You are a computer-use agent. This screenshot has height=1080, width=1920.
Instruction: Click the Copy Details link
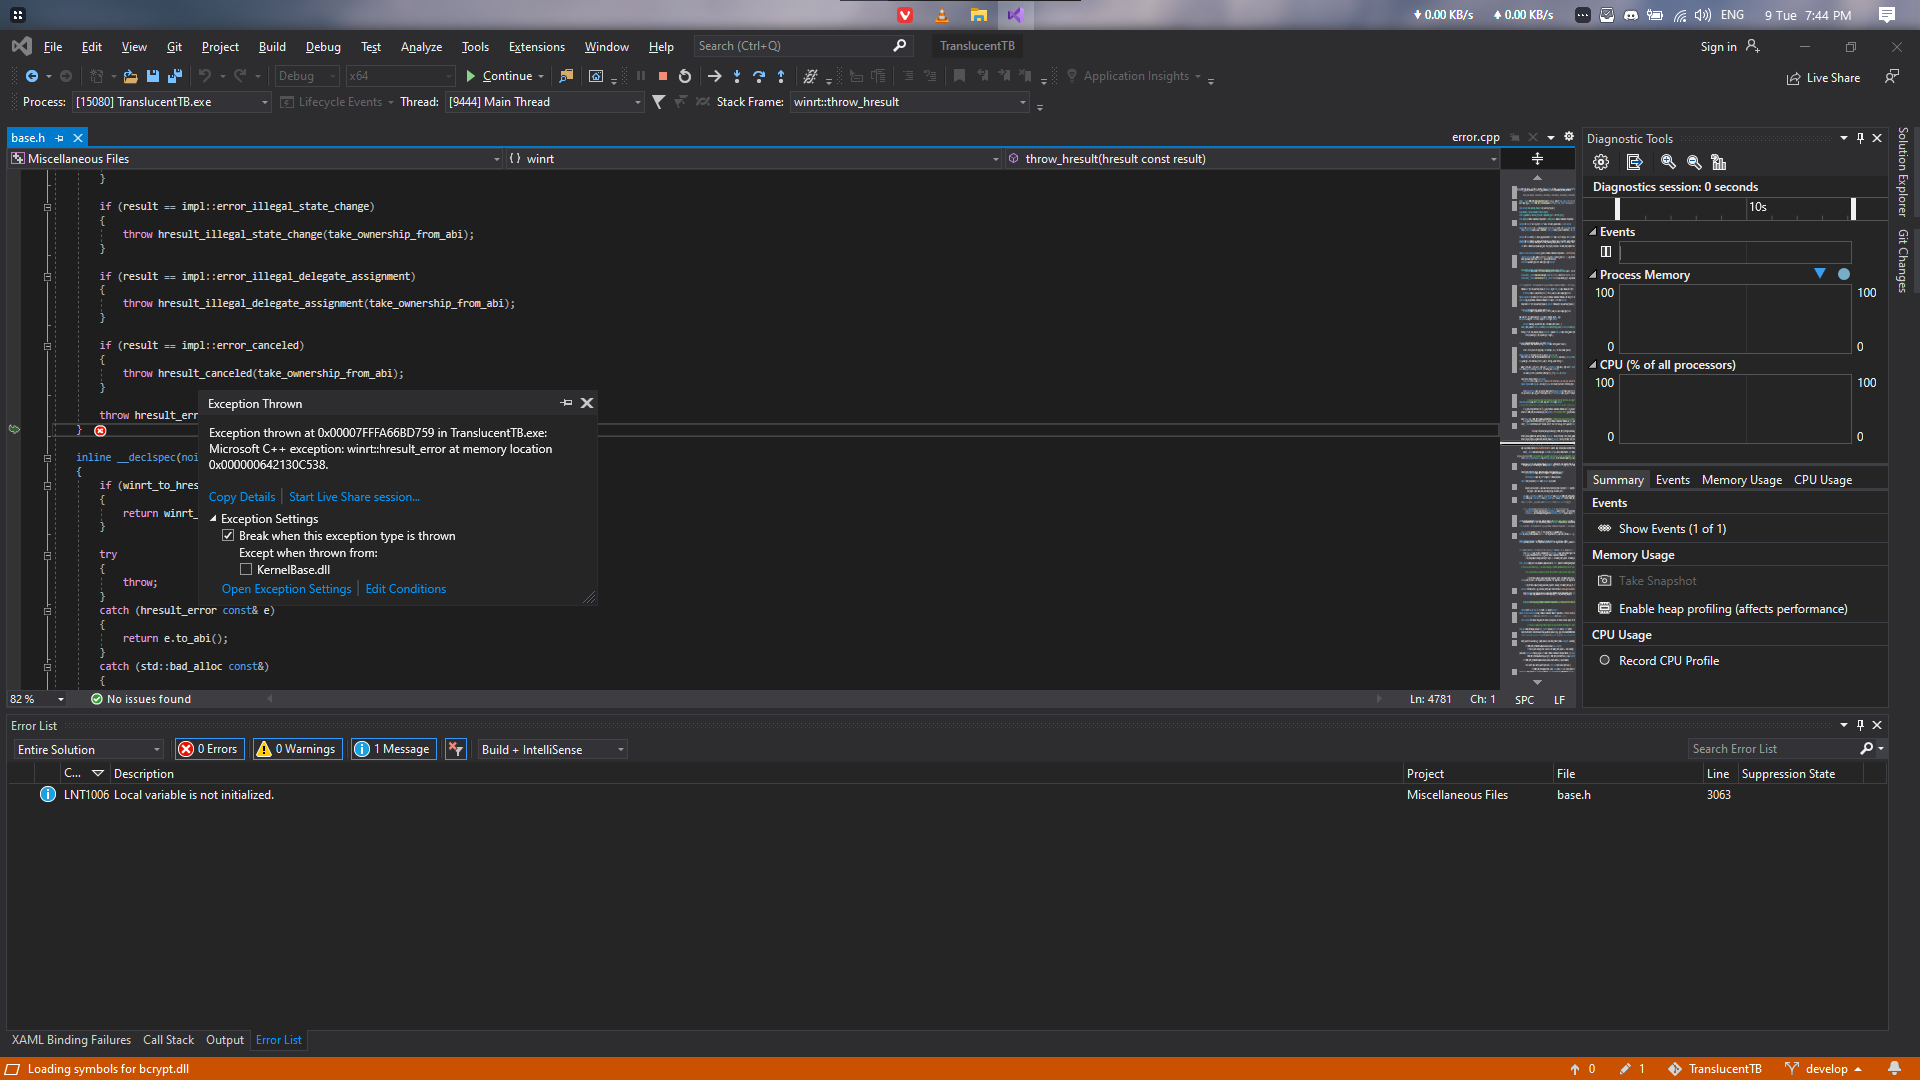242,497
